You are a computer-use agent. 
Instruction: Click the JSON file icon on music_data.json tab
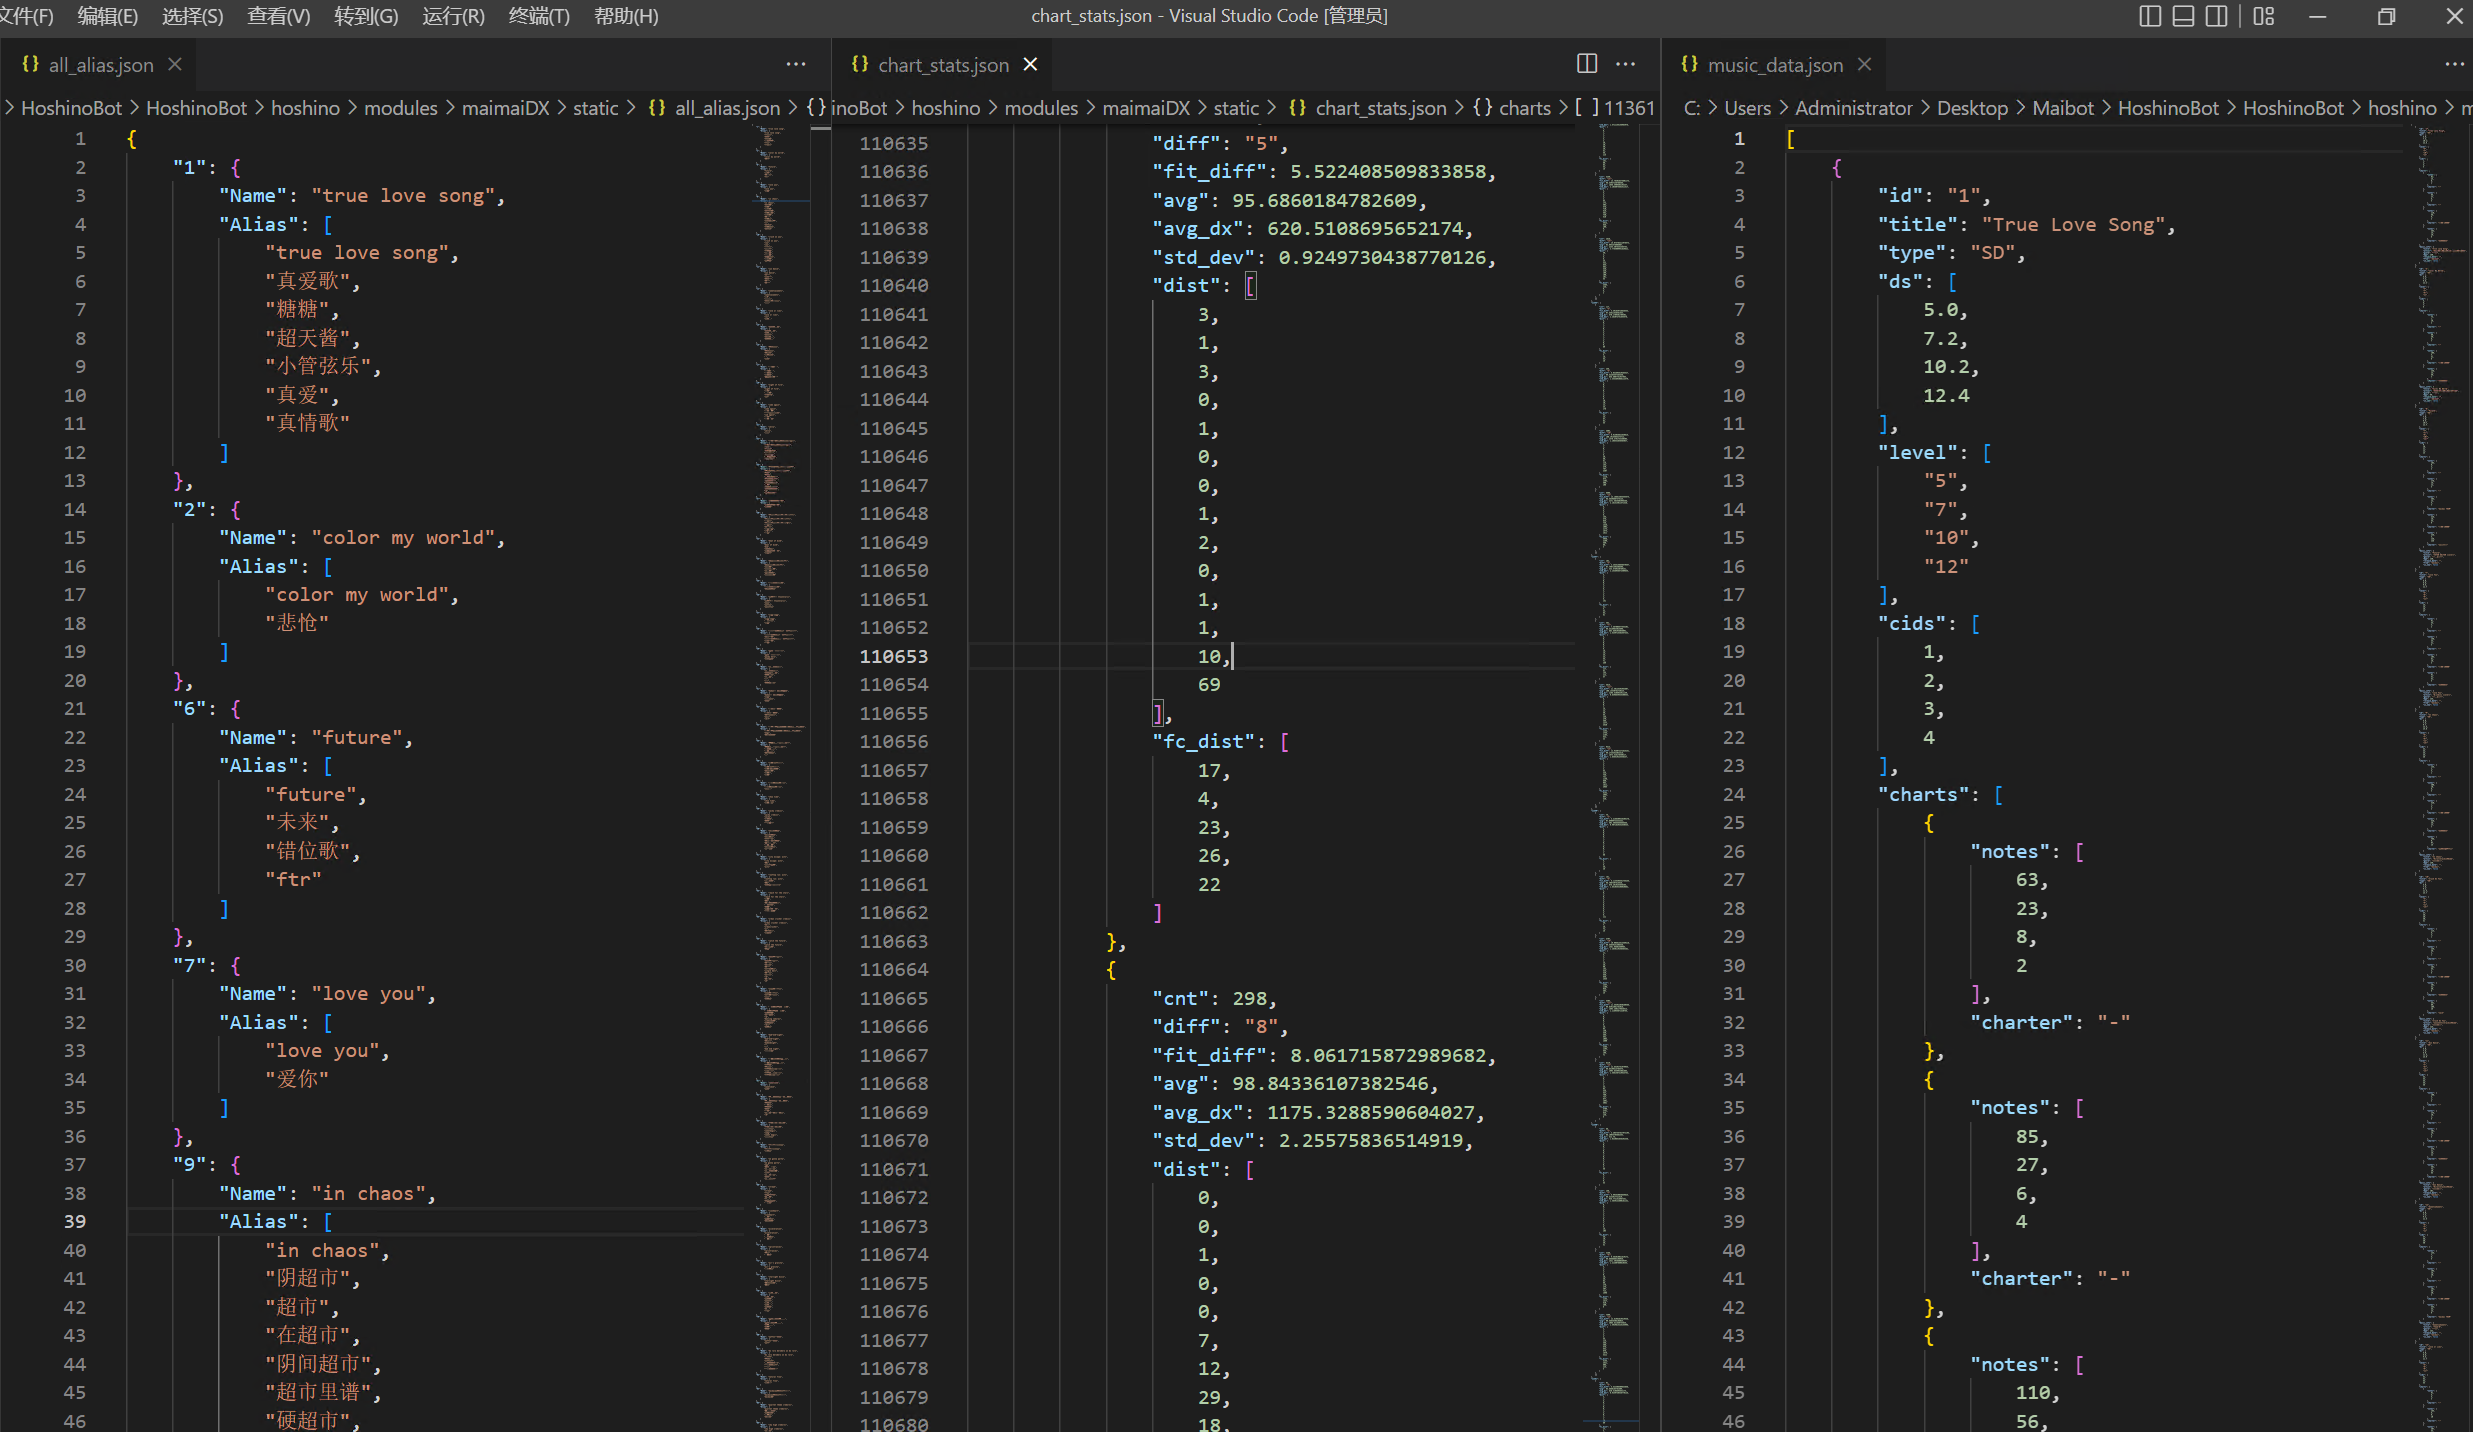point(1690,64)
